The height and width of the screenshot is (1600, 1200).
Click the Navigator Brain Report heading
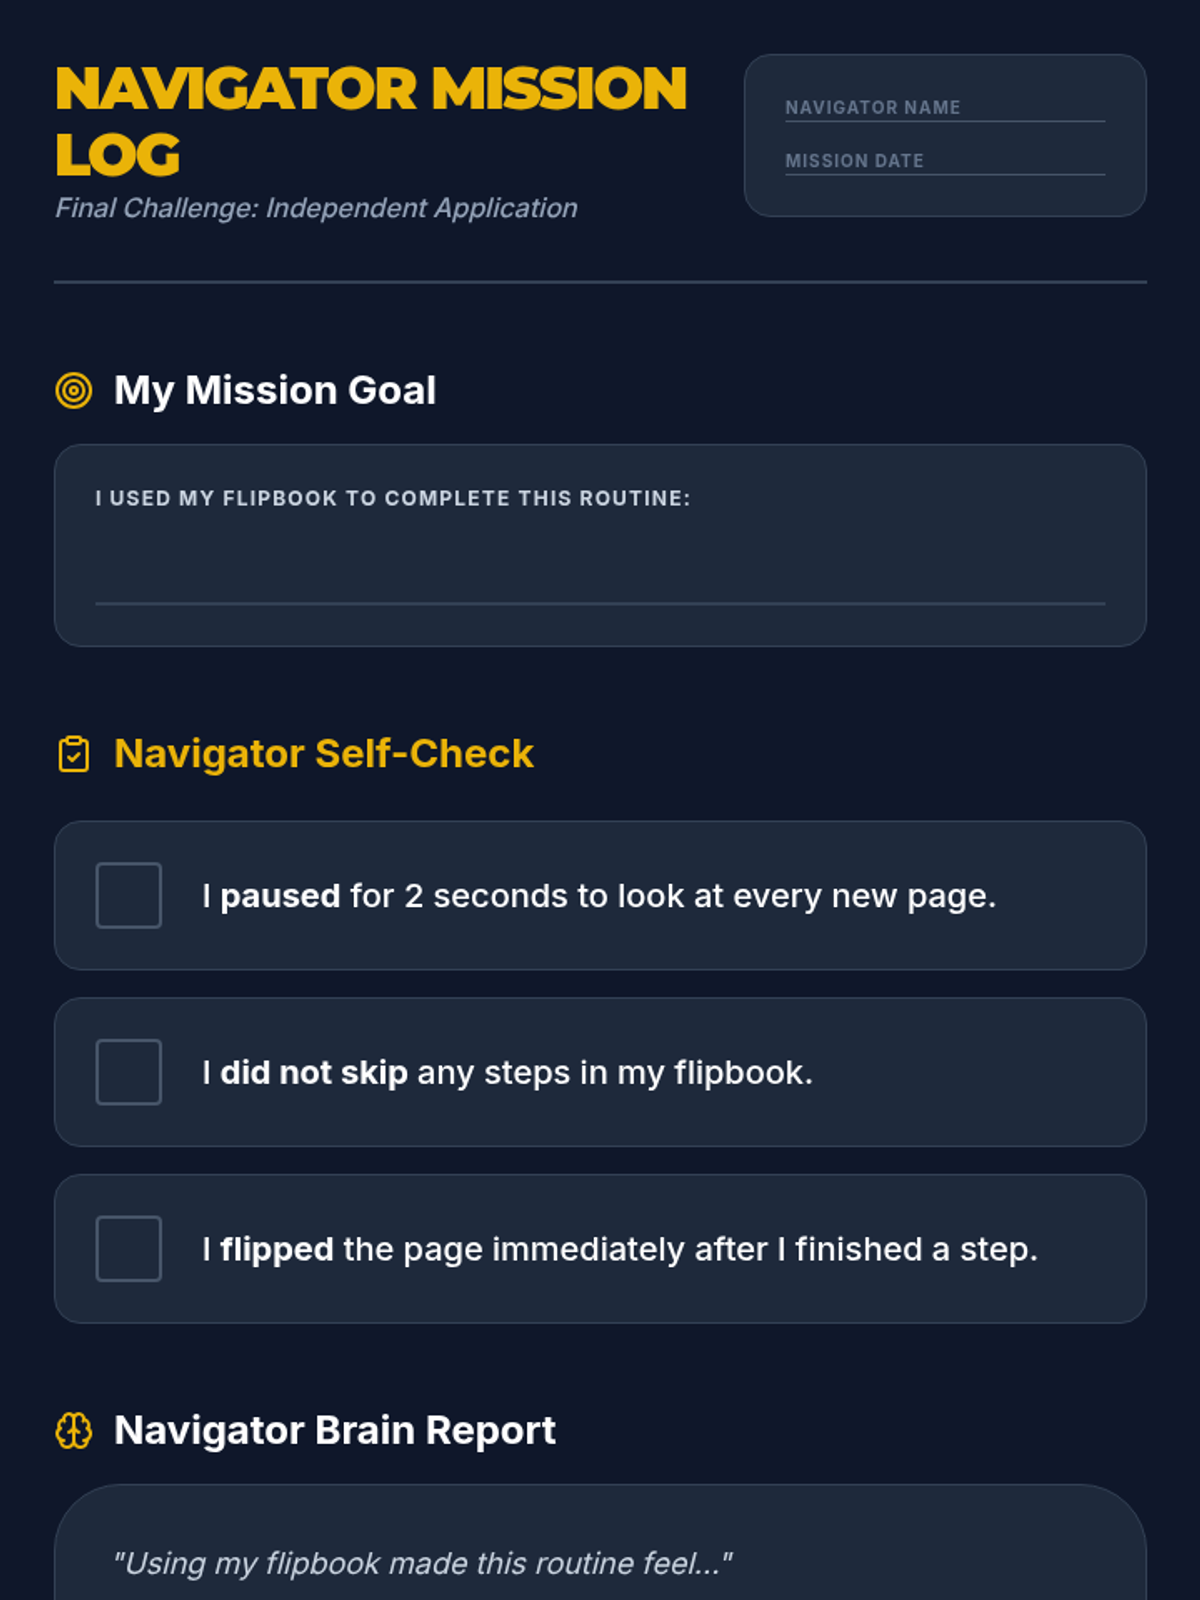pyautogui.click(x=335, y=1431)
